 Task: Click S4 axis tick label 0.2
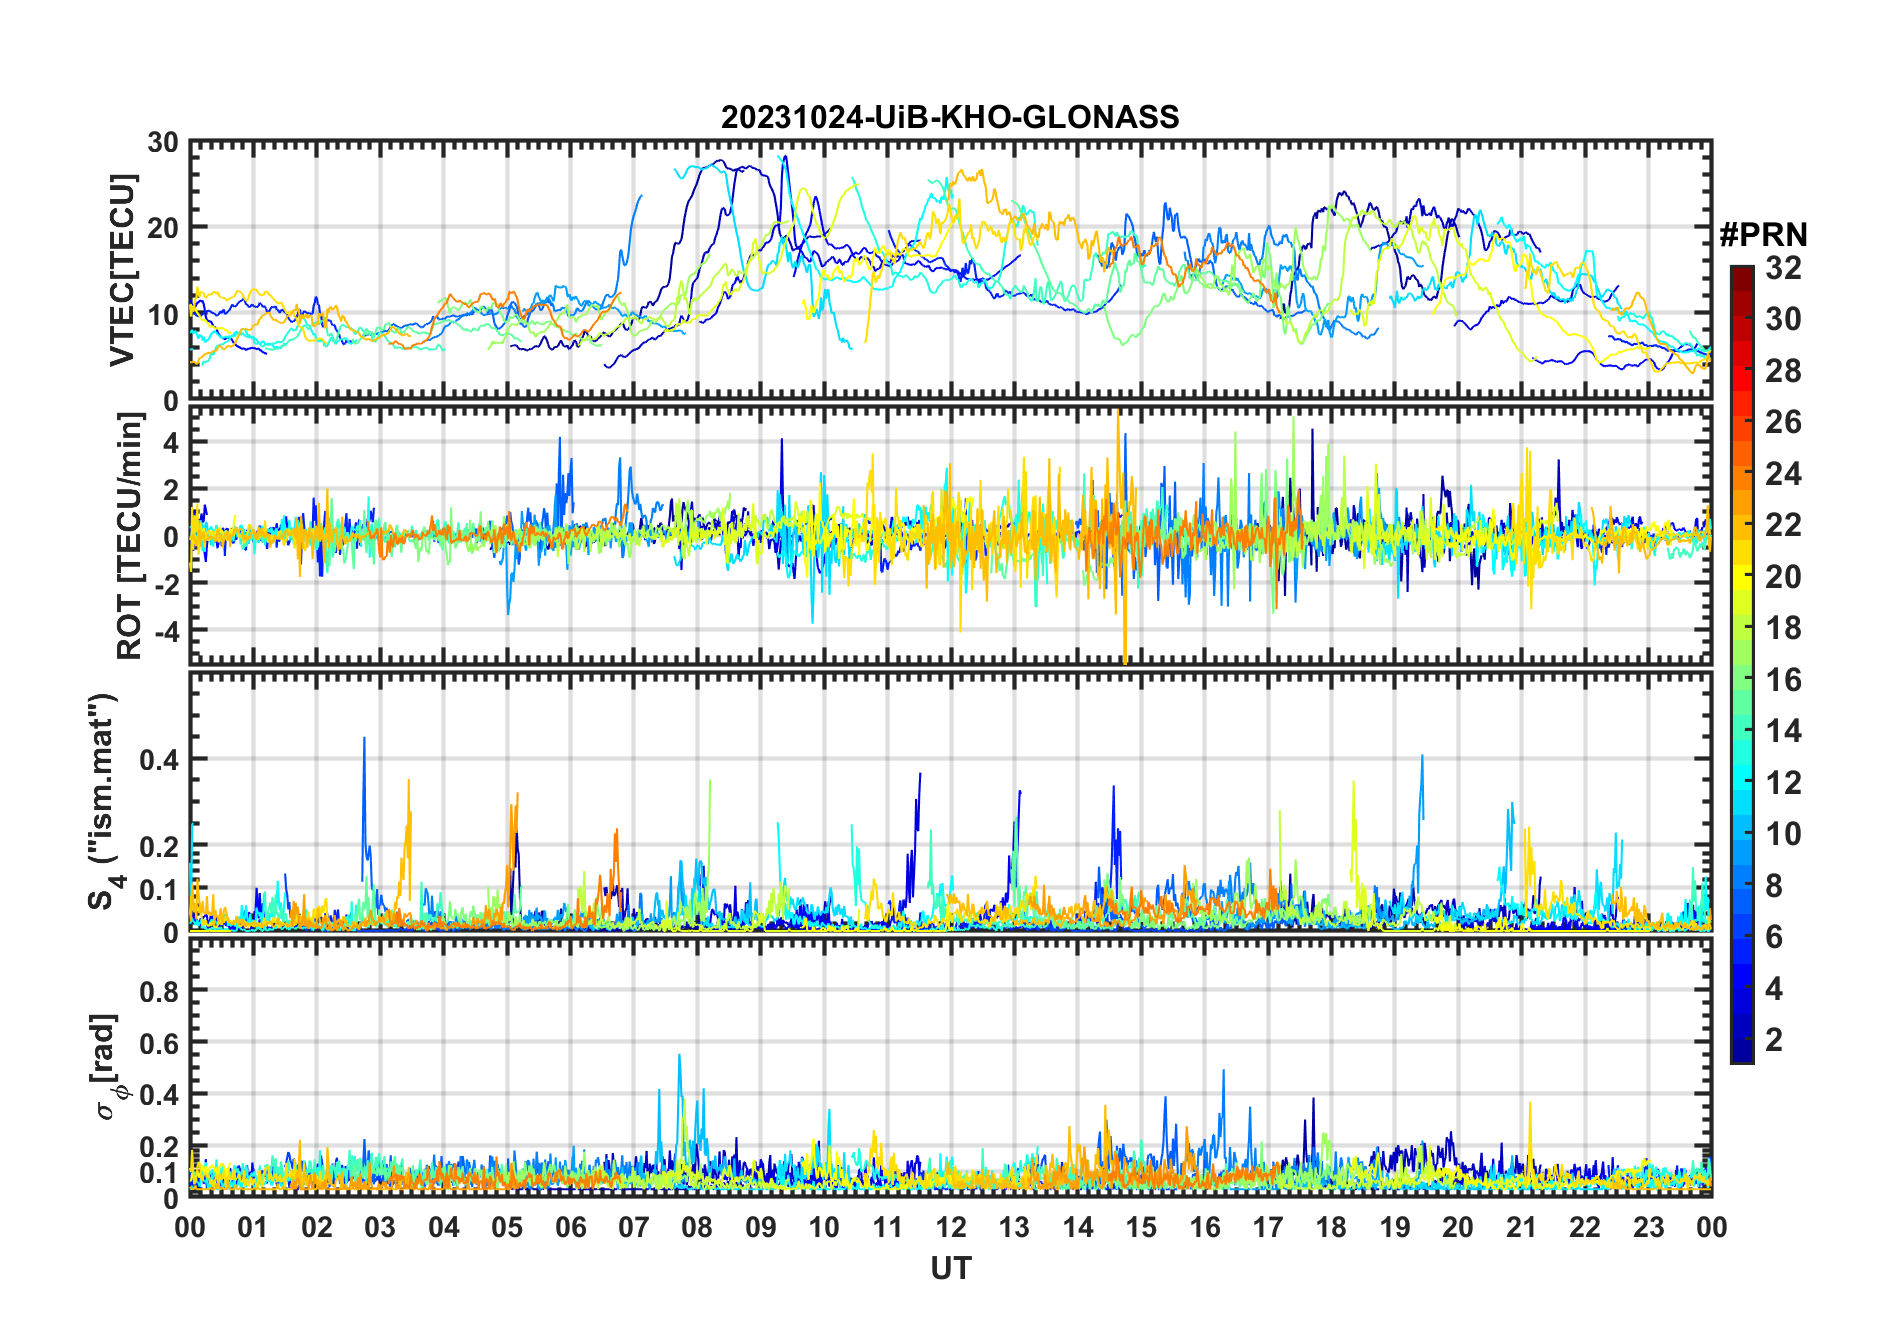click(159, 847)
